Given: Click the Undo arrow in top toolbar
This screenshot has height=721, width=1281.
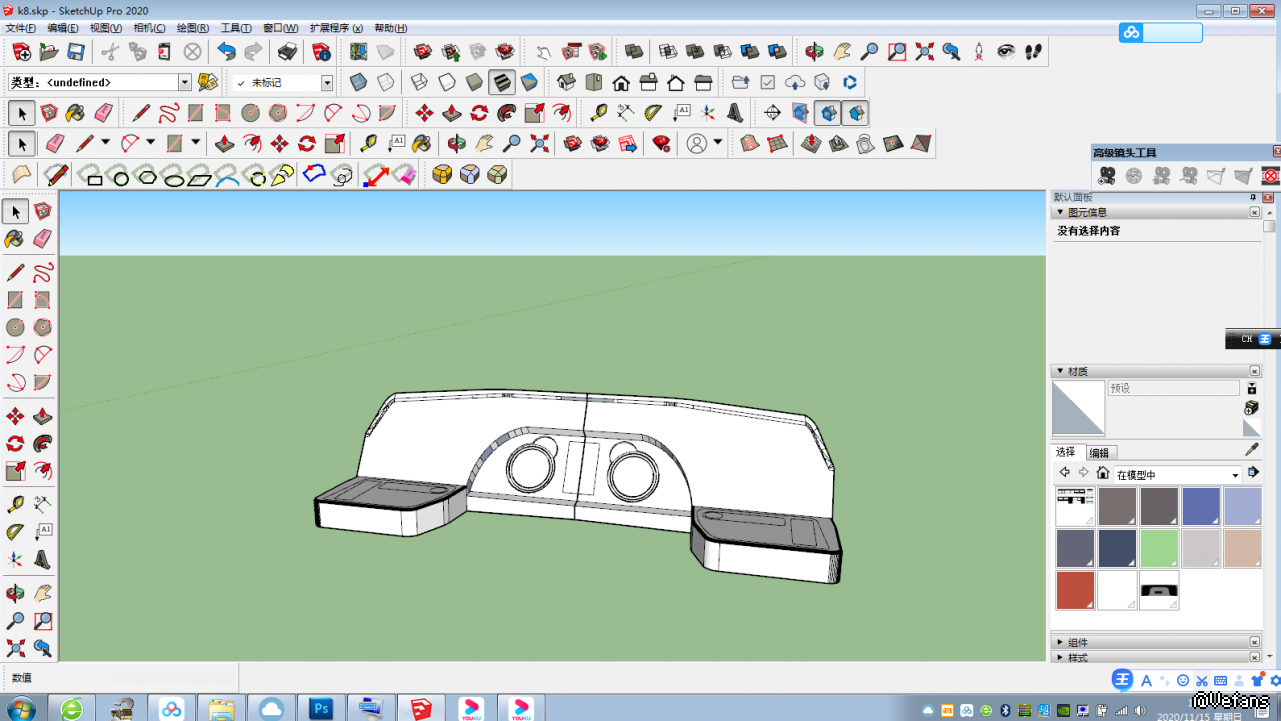Looking at the screenshot, I should tap(226, 52).
